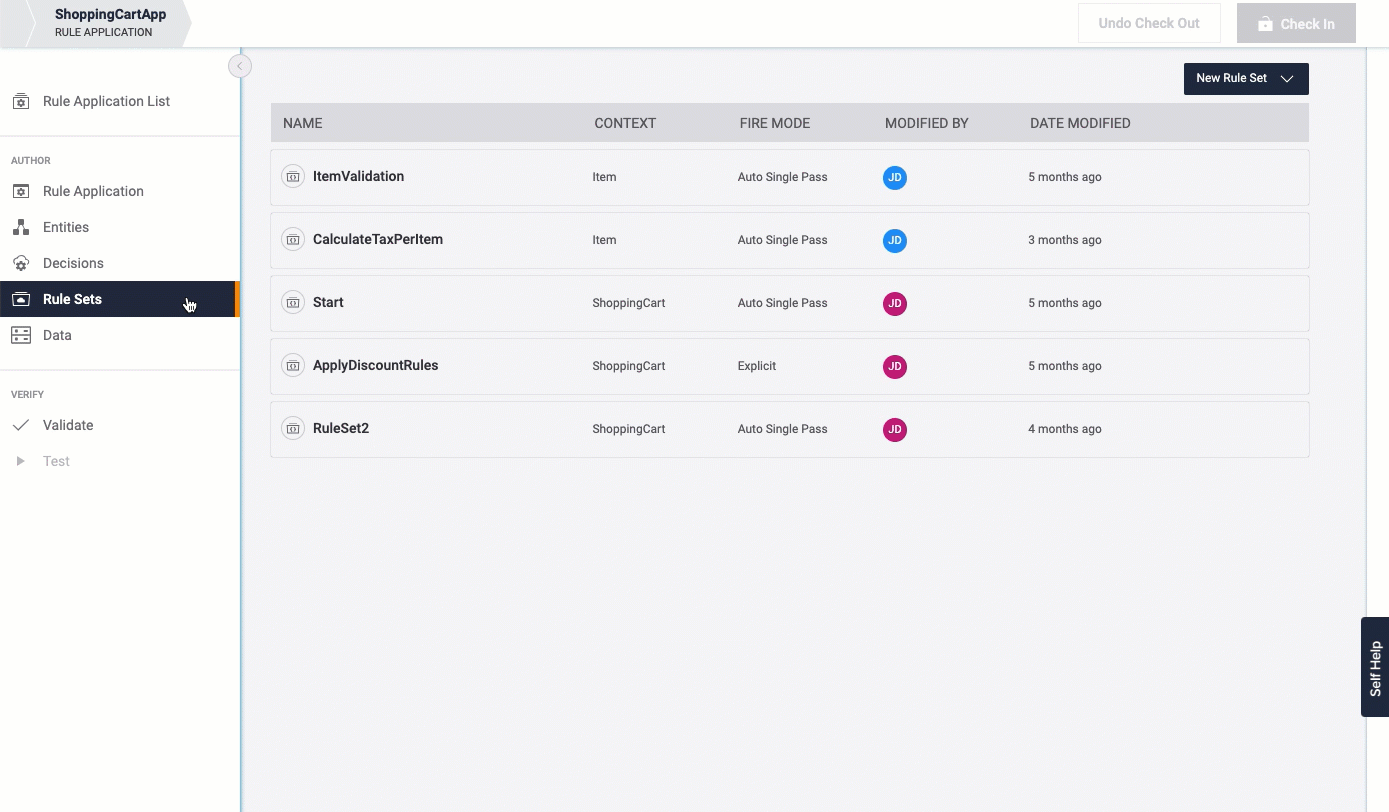The height and width of the screenshot is (812, 1389).
Task: Click the CalculateTaxPerItem rule set icon
Action: pos(292,240)
